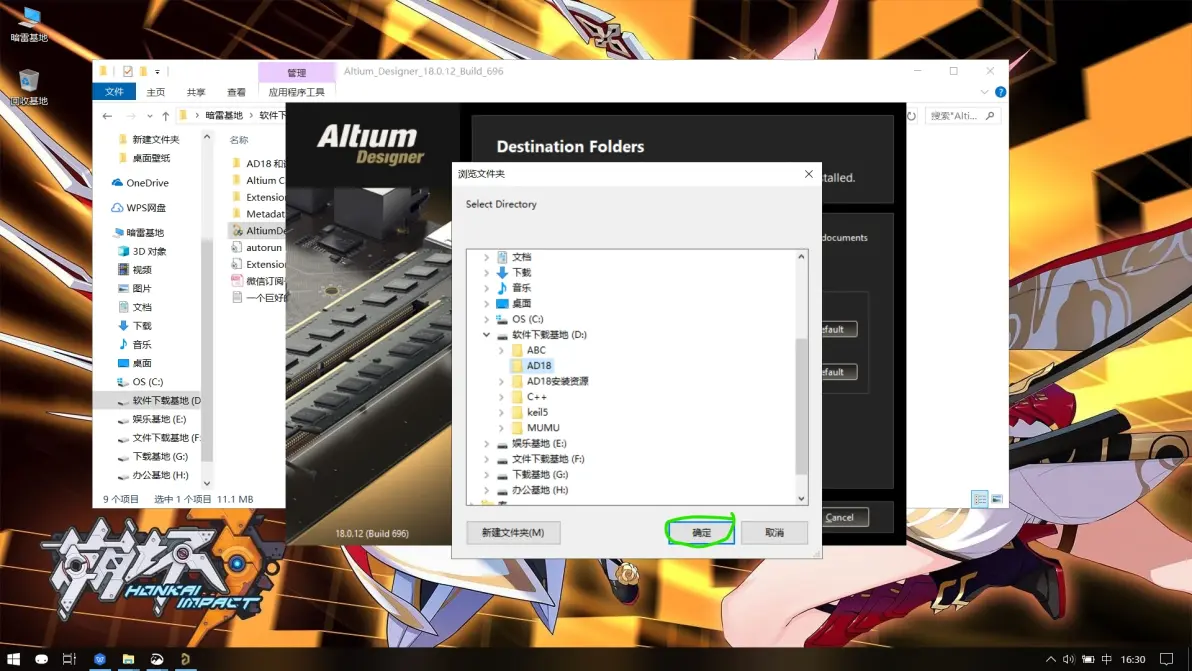Open the 应用程序工具 ribbon tab
This screenshot has height=671, width=1192.
tap(296, 92)
